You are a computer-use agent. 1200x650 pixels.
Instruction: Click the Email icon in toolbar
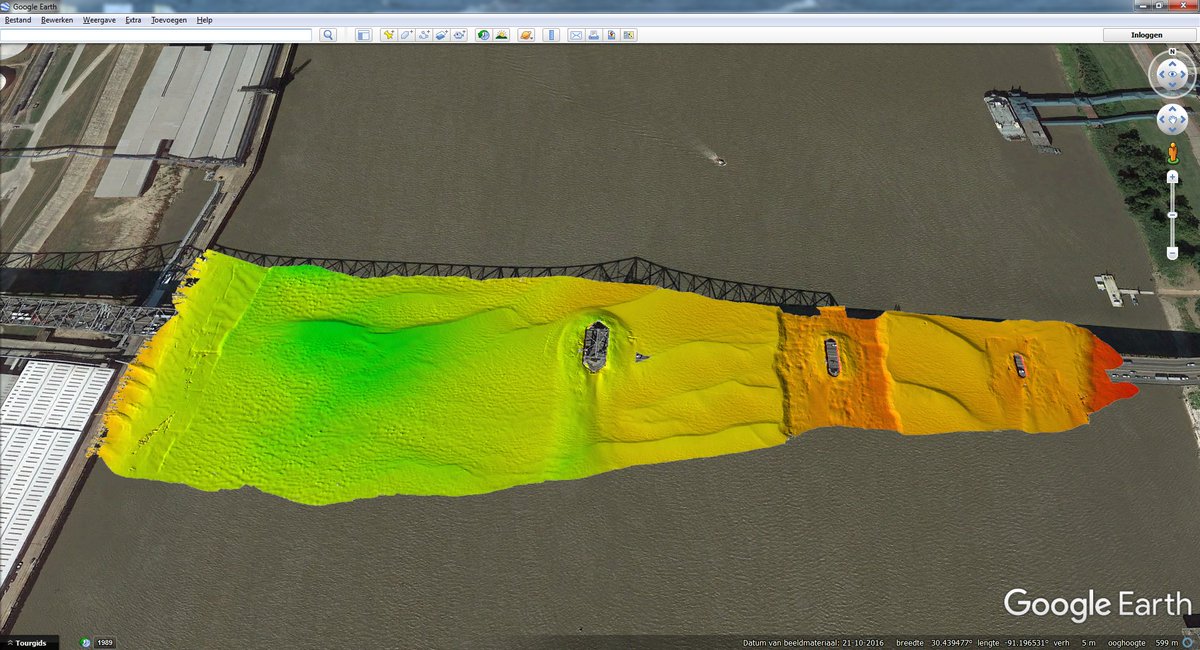point(576,35)
